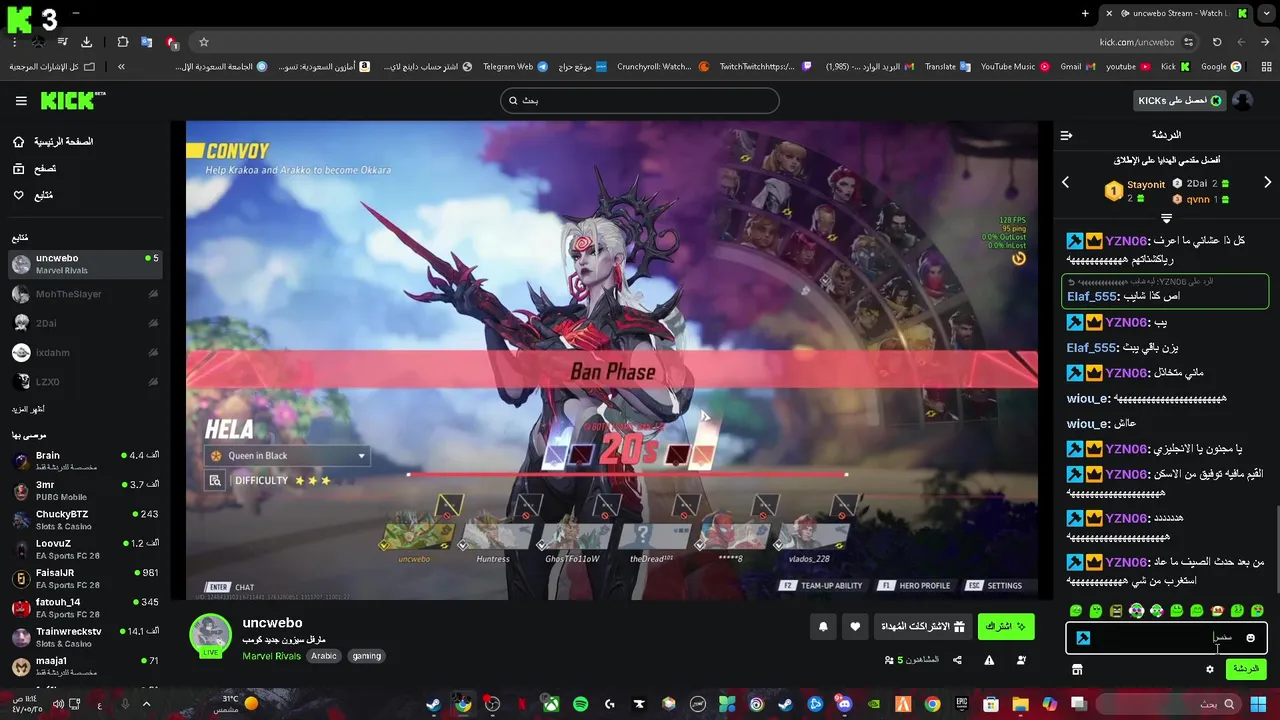
Task: Open the Following sidebar item
Action: pos(32,195)
